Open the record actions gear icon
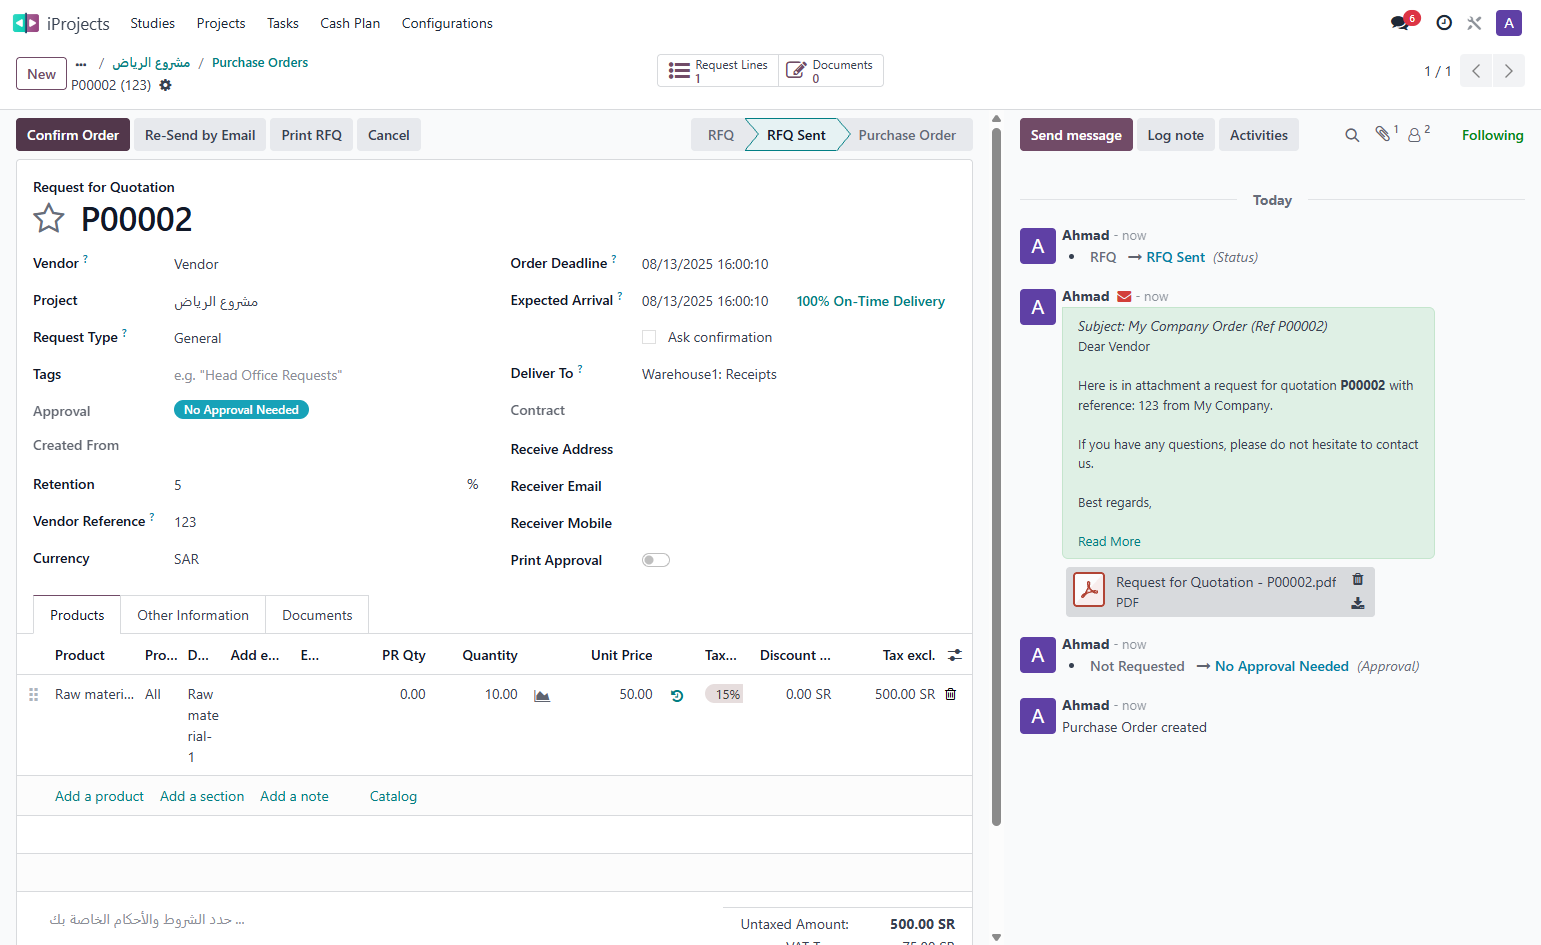 [x=166, y=85]
